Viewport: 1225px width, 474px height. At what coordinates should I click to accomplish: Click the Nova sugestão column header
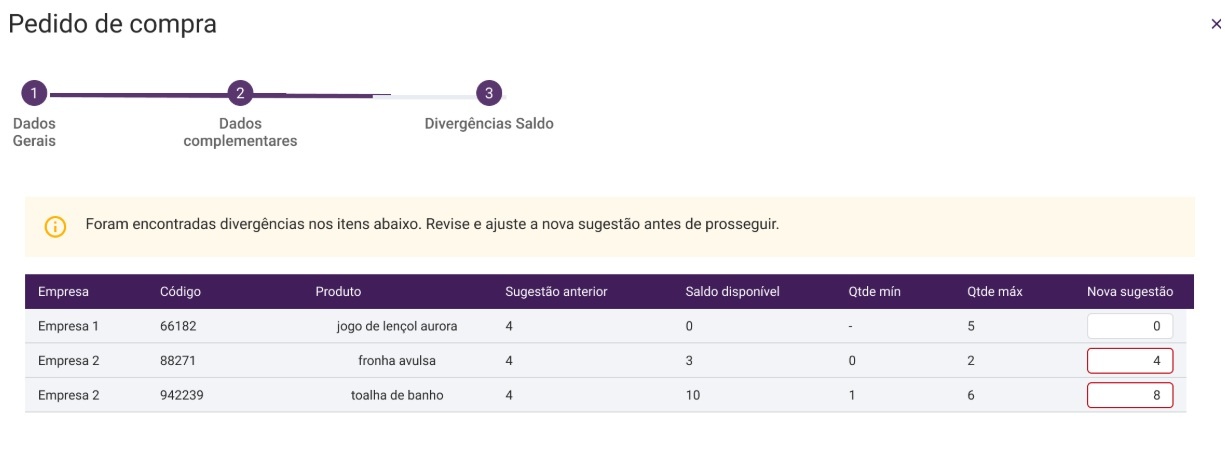click(x=1130, y=292)
